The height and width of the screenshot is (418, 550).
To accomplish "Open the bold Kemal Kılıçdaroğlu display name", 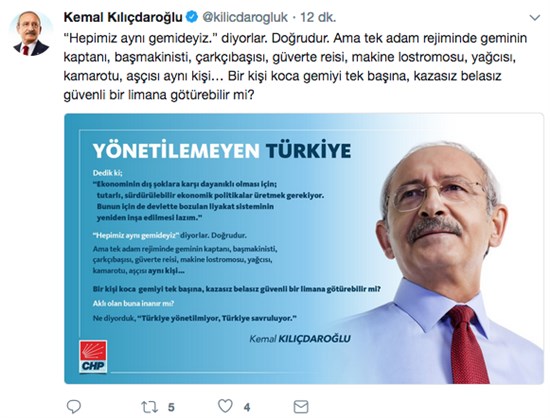I will tap(123, 17).
